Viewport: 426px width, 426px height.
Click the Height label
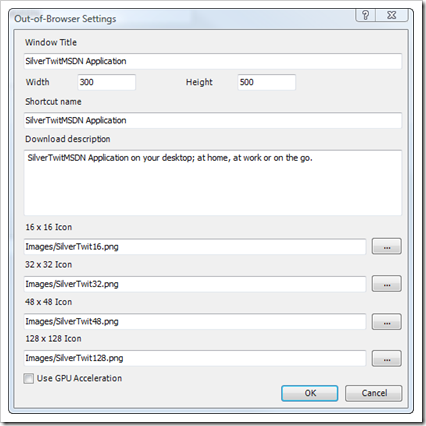(199, 82)
